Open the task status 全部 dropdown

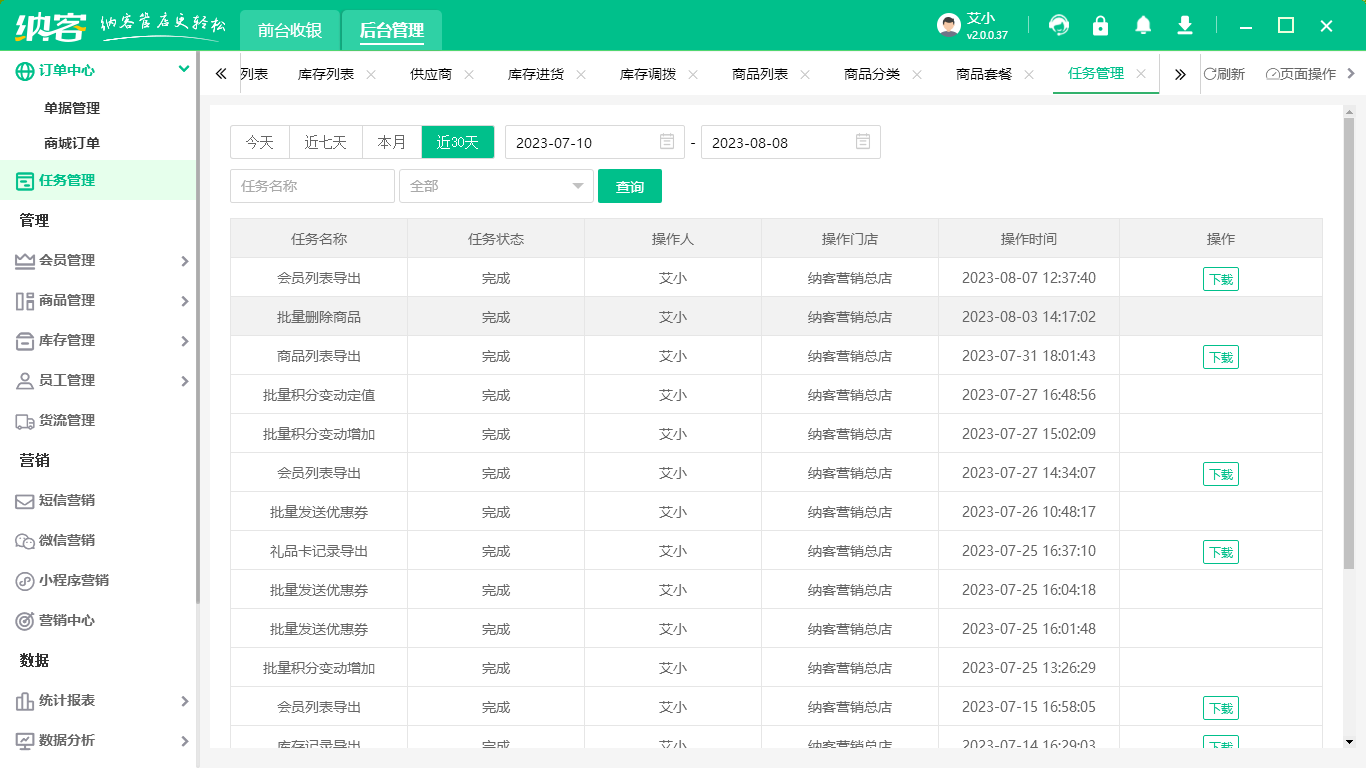click(x=496, y=186)
